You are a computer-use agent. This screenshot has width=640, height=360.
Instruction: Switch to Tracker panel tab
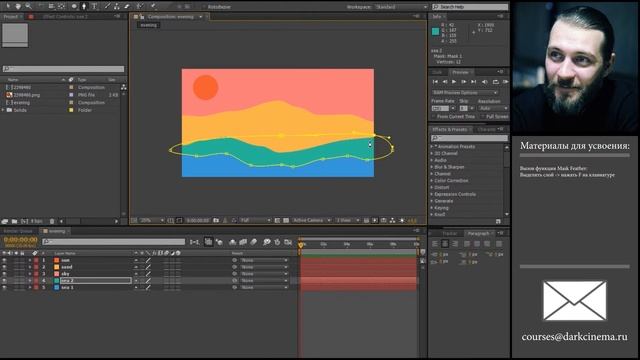(449, 233)
